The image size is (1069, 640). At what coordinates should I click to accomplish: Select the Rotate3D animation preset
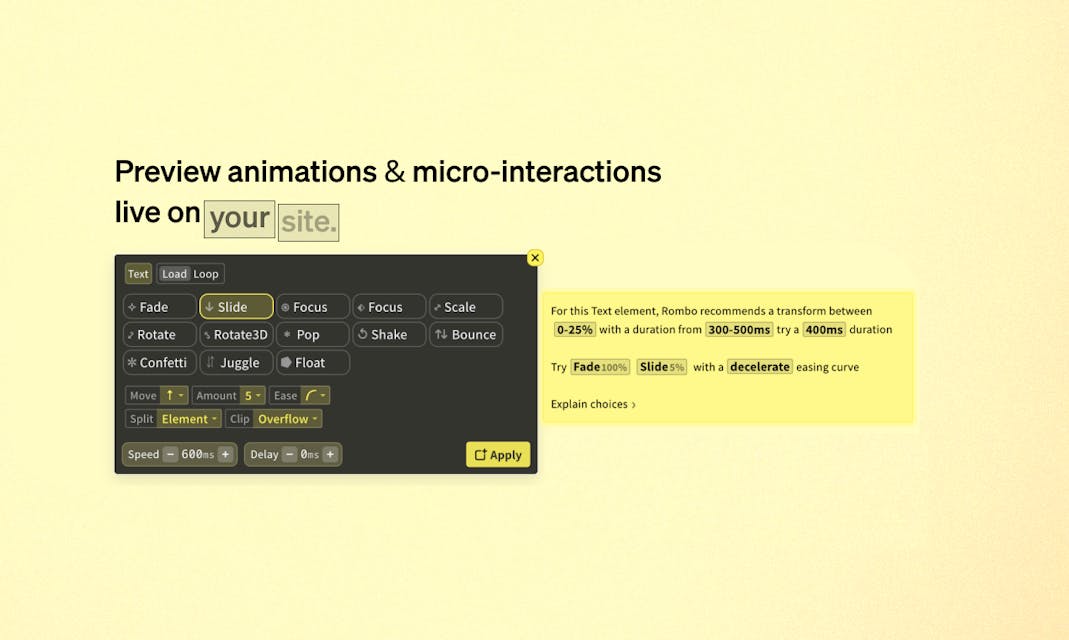(236, 335)
